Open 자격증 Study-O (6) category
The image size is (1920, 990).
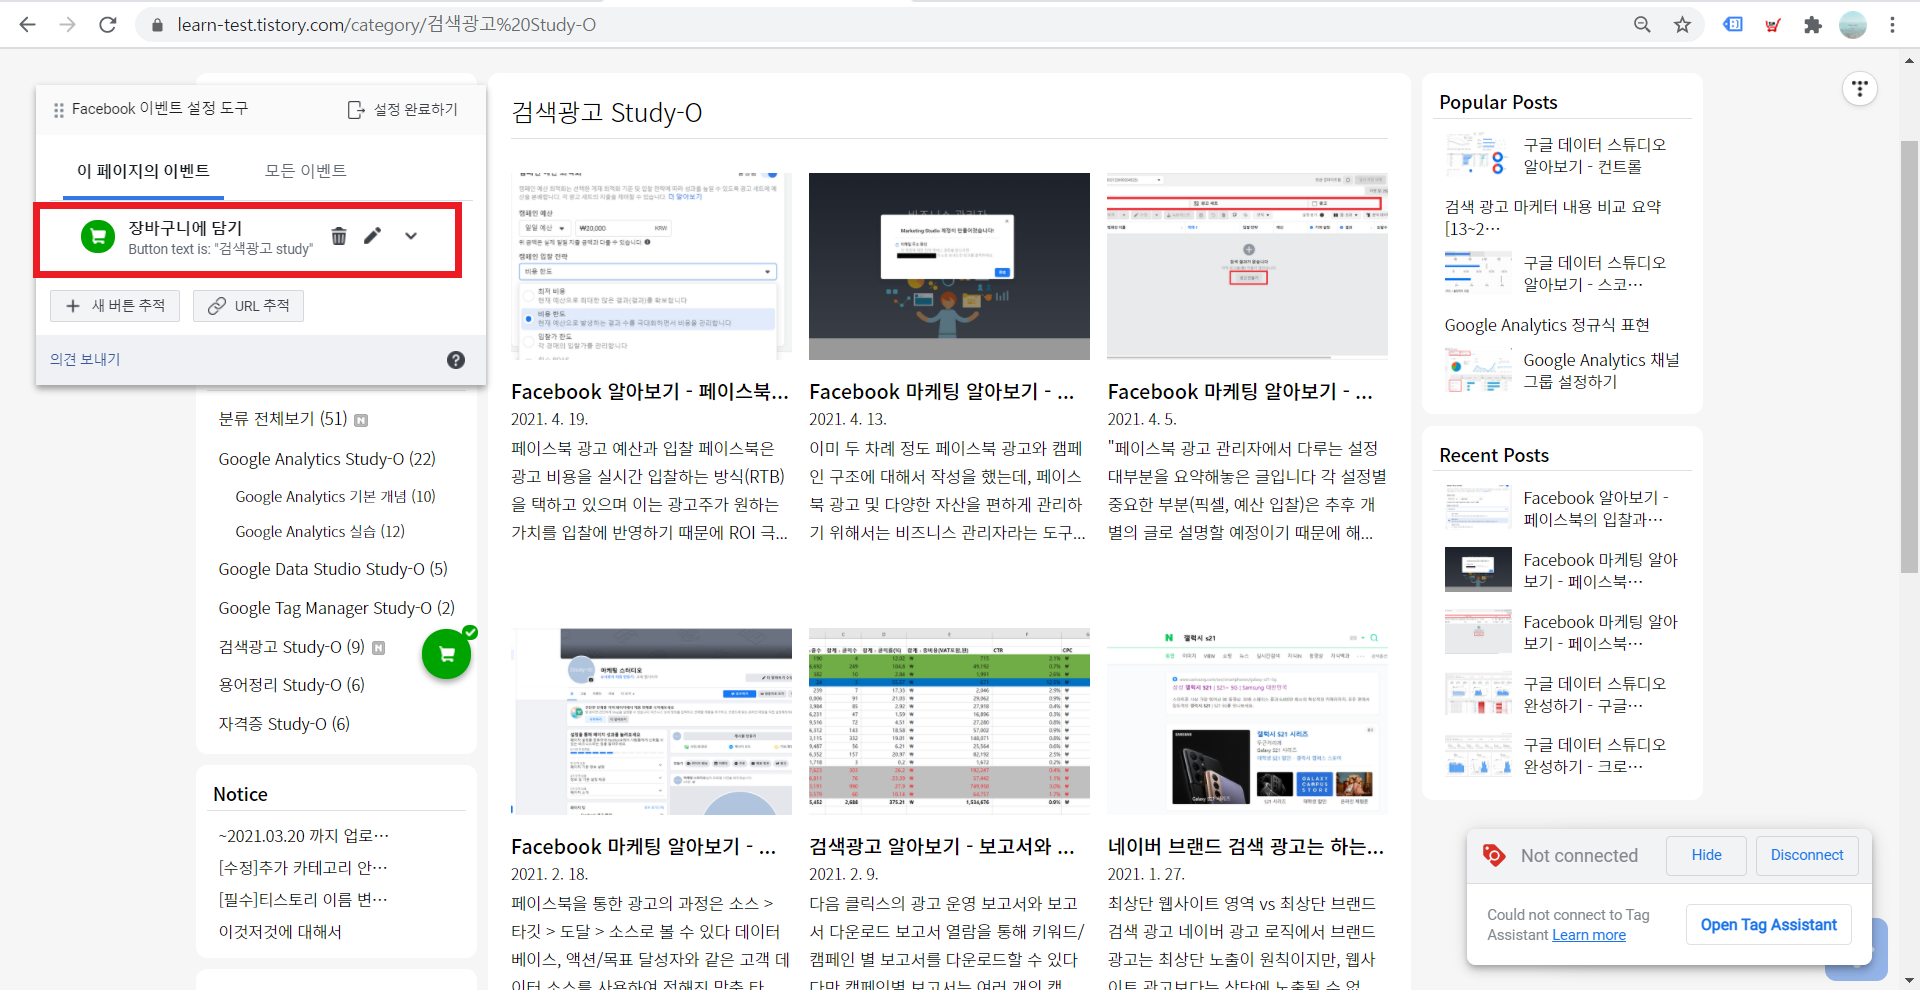coord(284,724)
